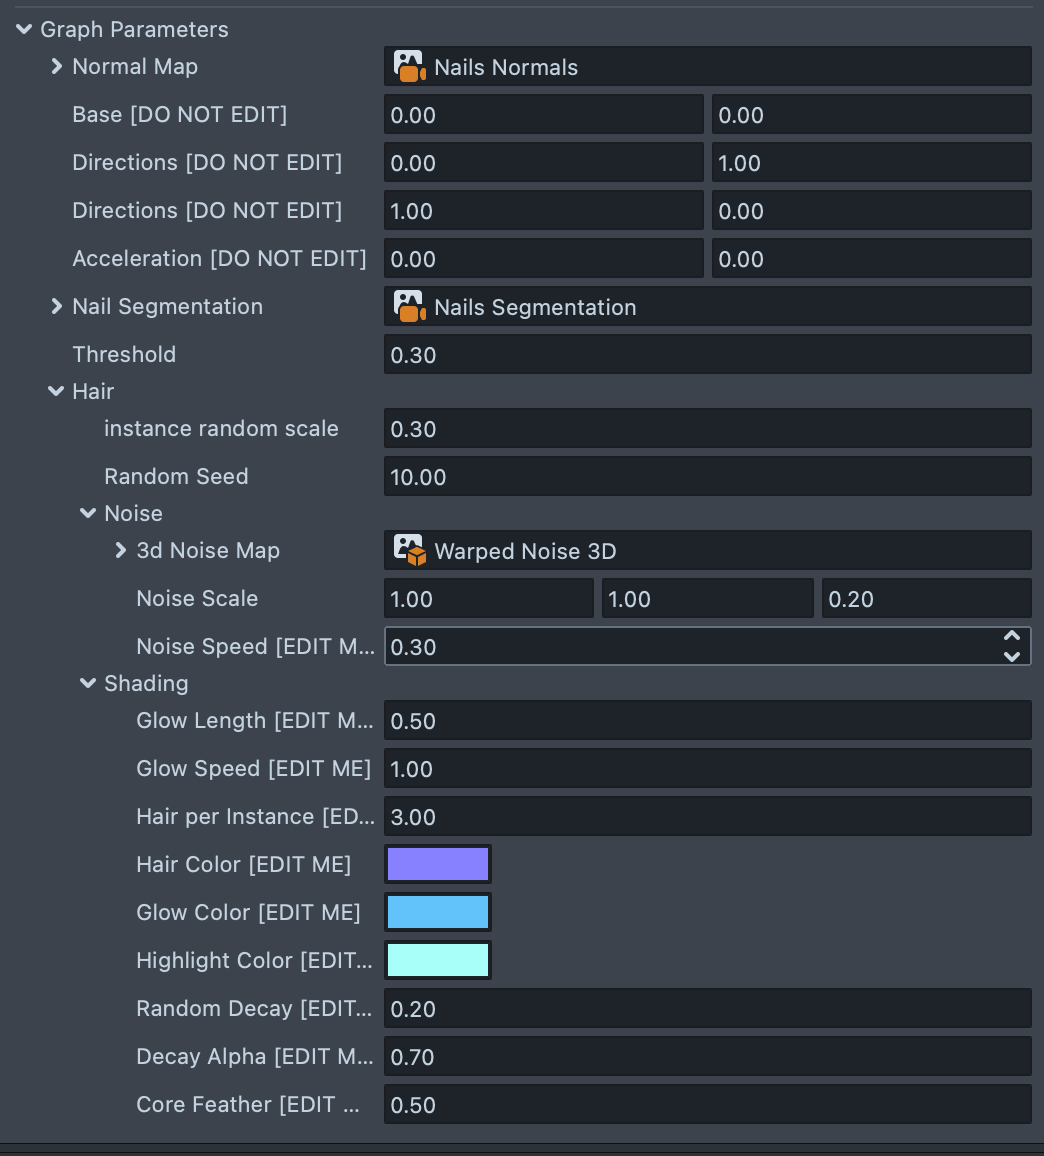Expand the Normal Map property
The height and width of the screenshot is (1156, 1044).
point(56,67)
